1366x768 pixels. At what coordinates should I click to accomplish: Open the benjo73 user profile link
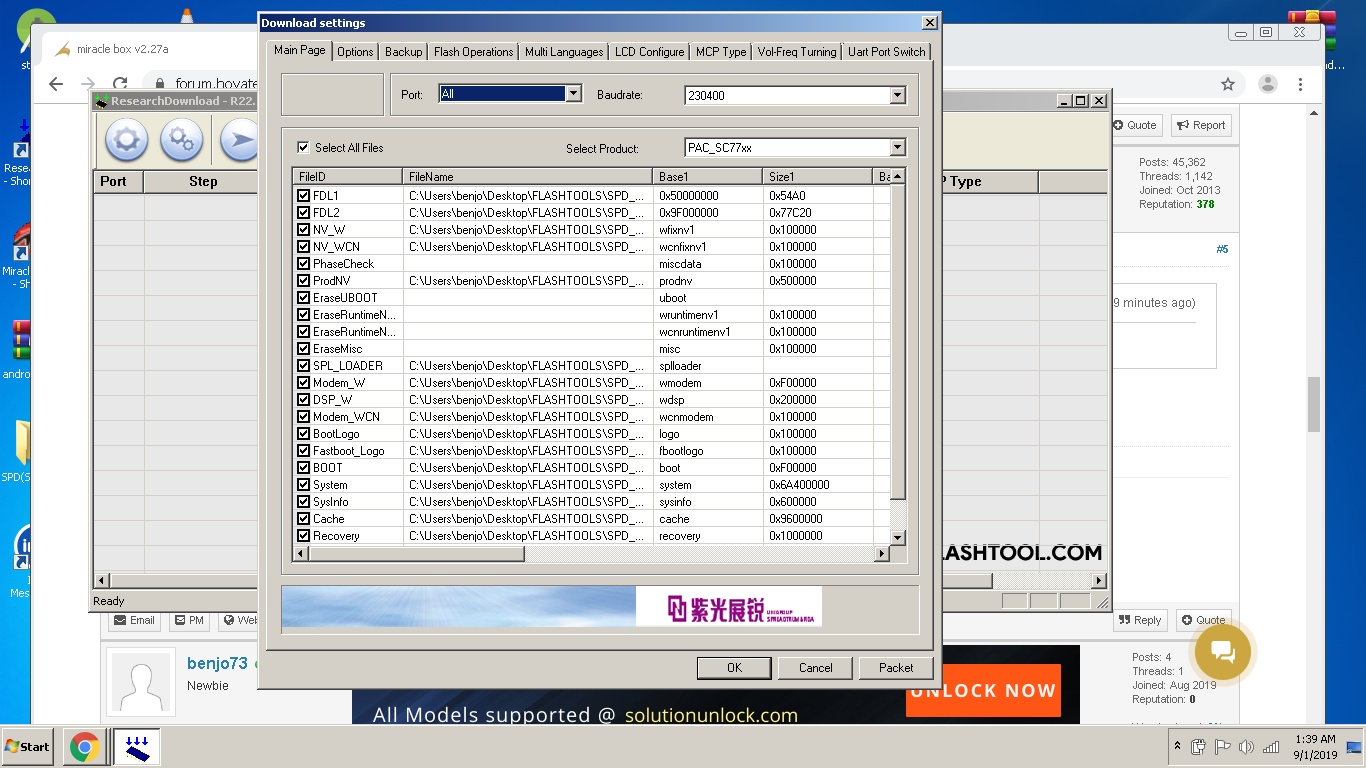217,663
